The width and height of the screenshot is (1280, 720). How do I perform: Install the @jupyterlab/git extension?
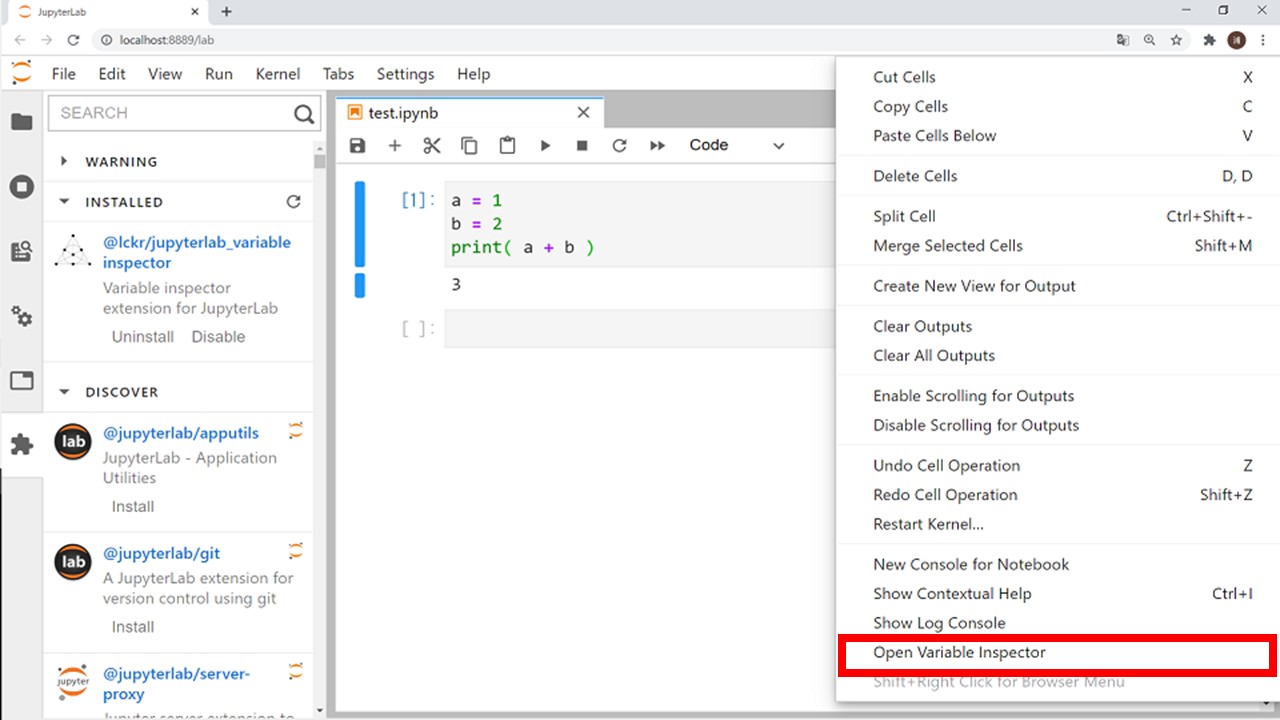click(x=133, y=627)
